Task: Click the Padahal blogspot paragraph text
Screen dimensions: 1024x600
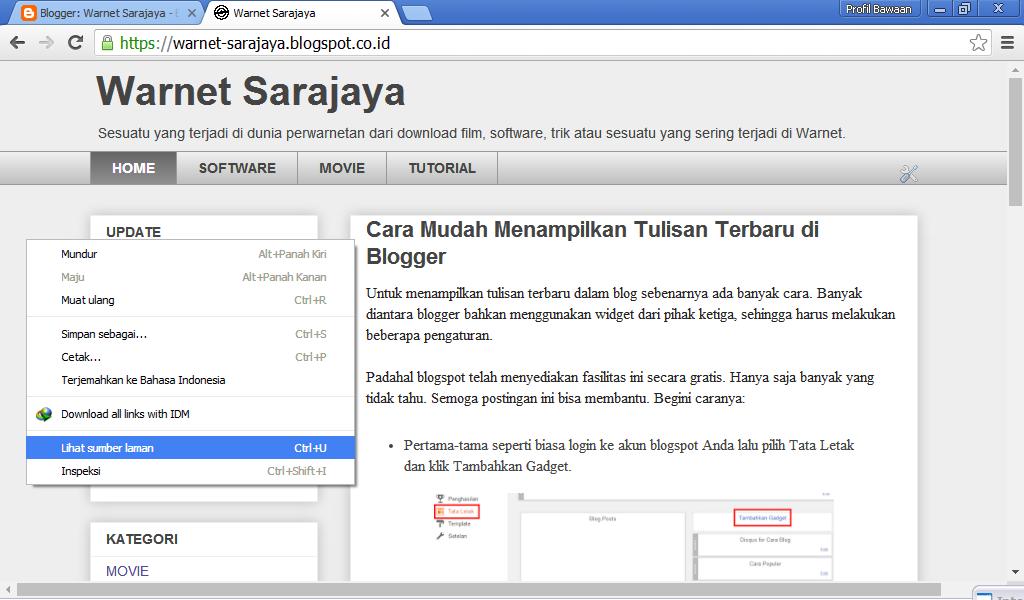Action: pyautogui.click(x=620, y=388)
